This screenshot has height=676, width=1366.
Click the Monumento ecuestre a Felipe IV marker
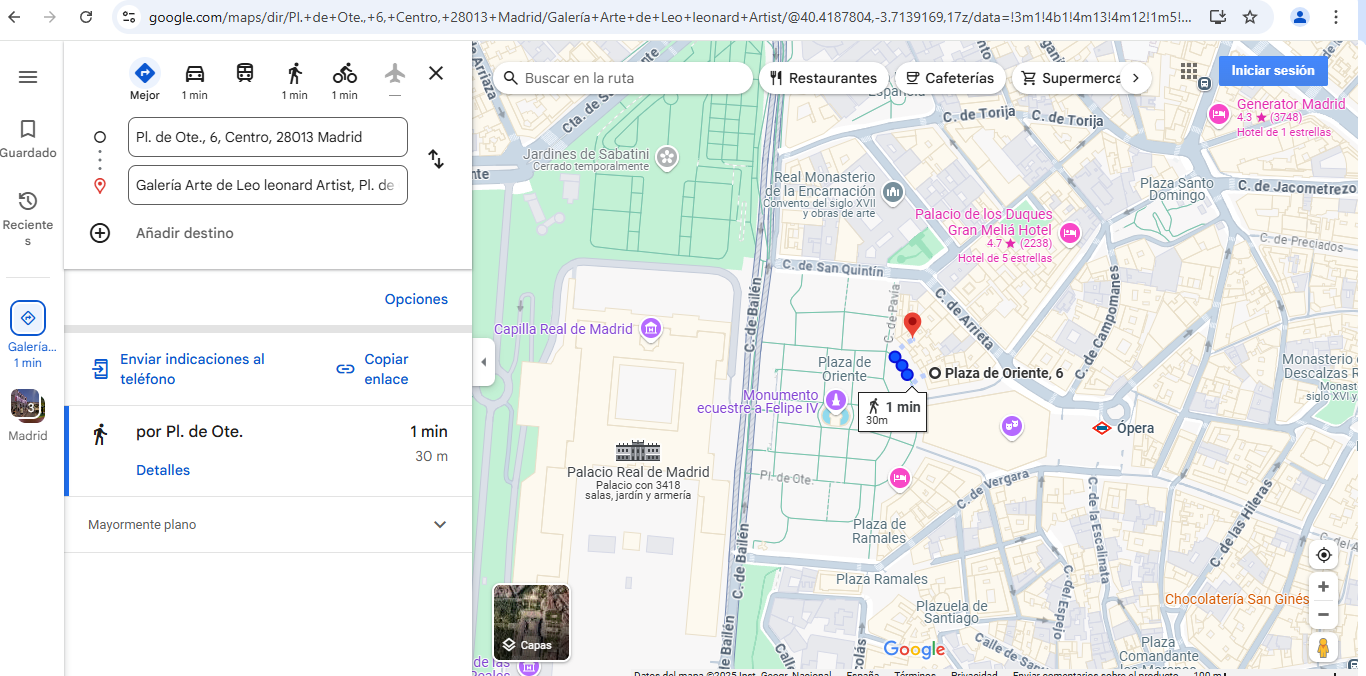(x=834, y=400)
